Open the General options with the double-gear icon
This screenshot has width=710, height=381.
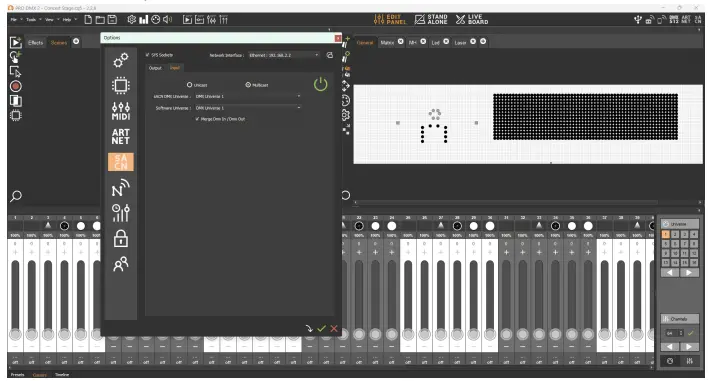point(120,60)
